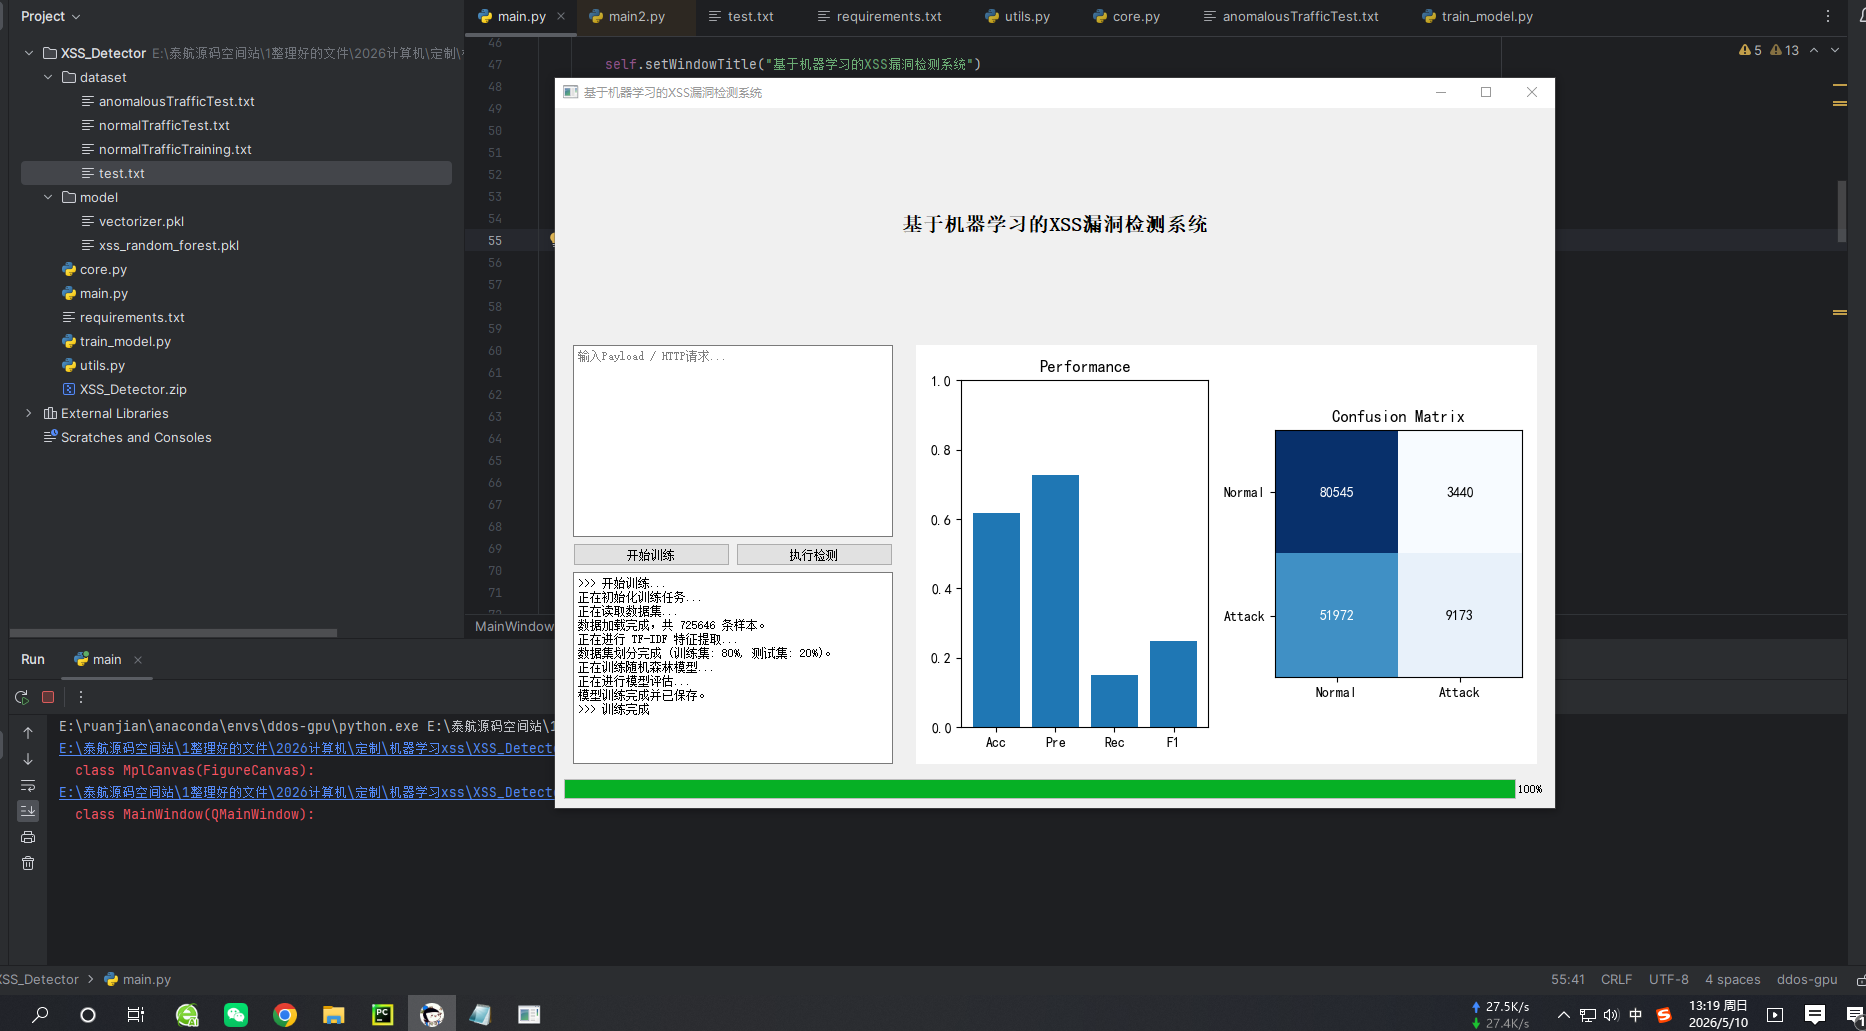
Task: Click the volume tray icon
Action: 1611,1014
